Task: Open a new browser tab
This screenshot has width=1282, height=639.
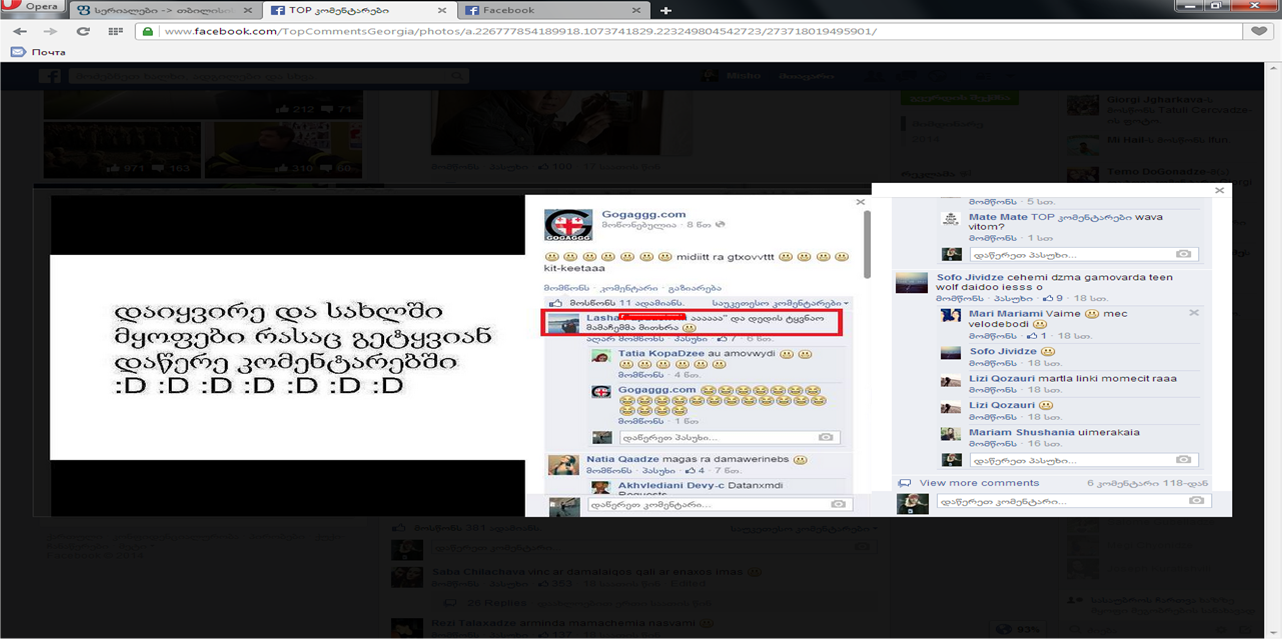Action: [x=666, y=10]
